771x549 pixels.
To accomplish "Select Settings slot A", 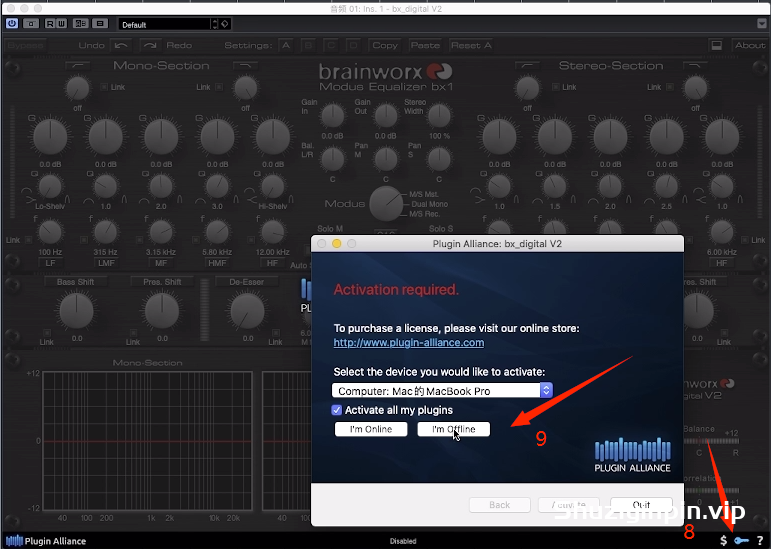I will coord(286,45).
